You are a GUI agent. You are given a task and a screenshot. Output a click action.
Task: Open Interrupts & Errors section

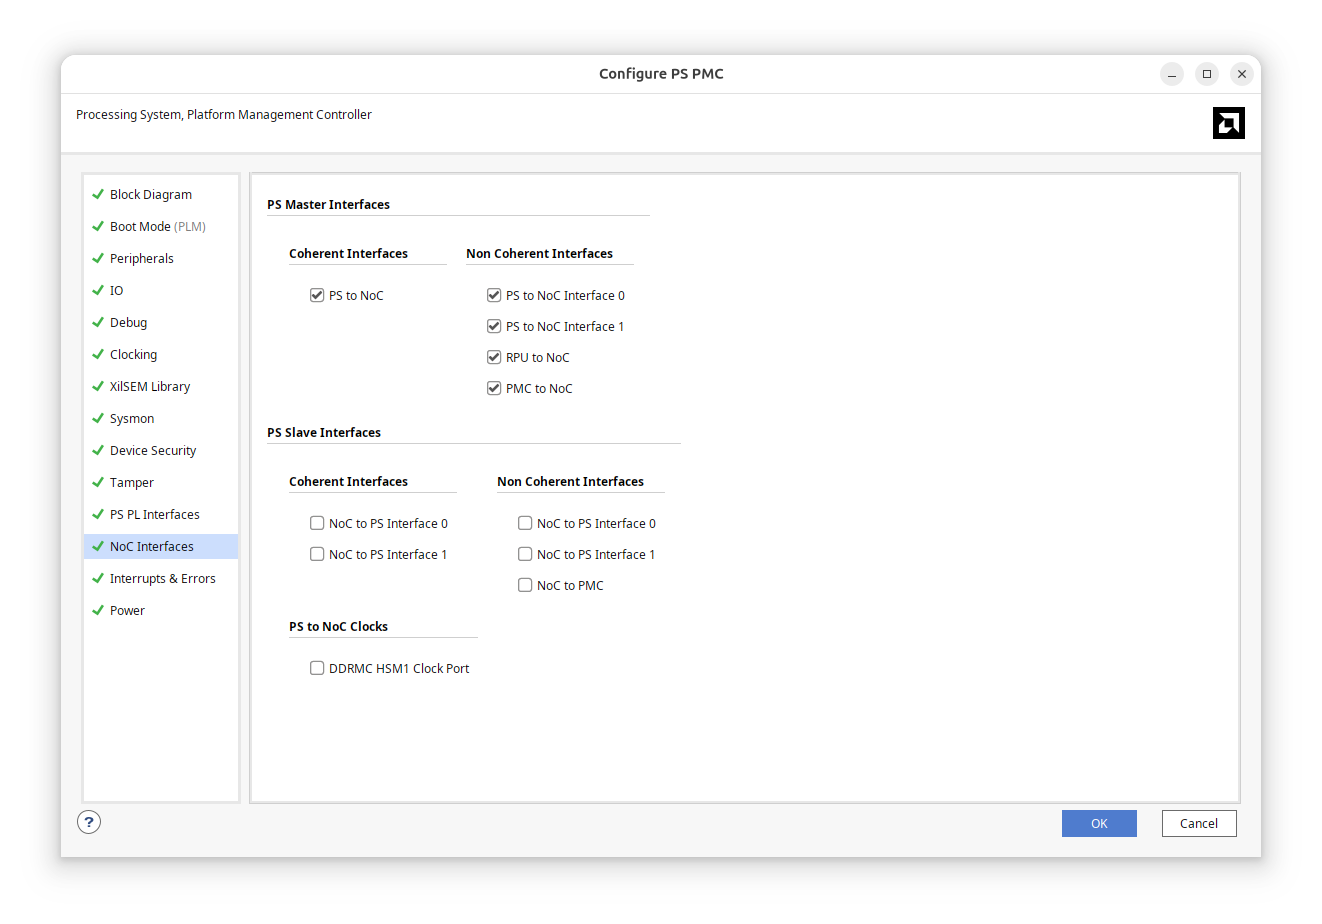click(x=162, y=579)
